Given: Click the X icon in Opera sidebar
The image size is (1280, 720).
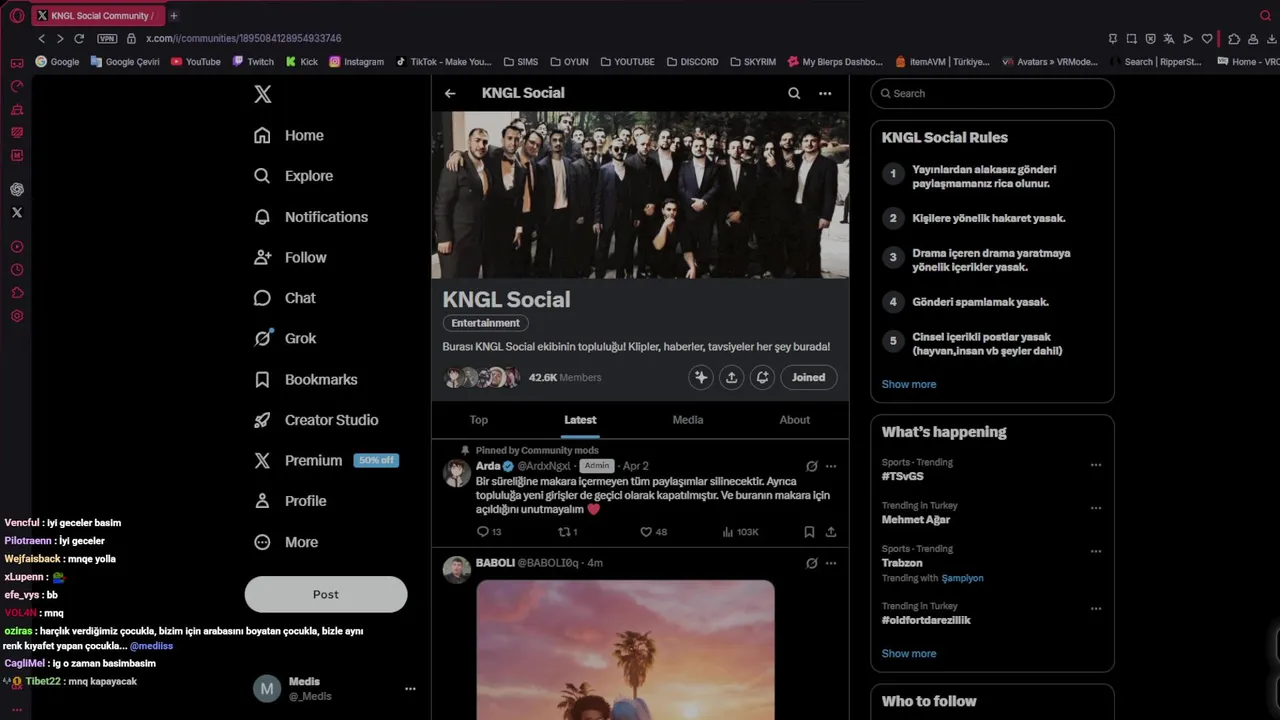Looking at the screenshot, I should (17, 213).
